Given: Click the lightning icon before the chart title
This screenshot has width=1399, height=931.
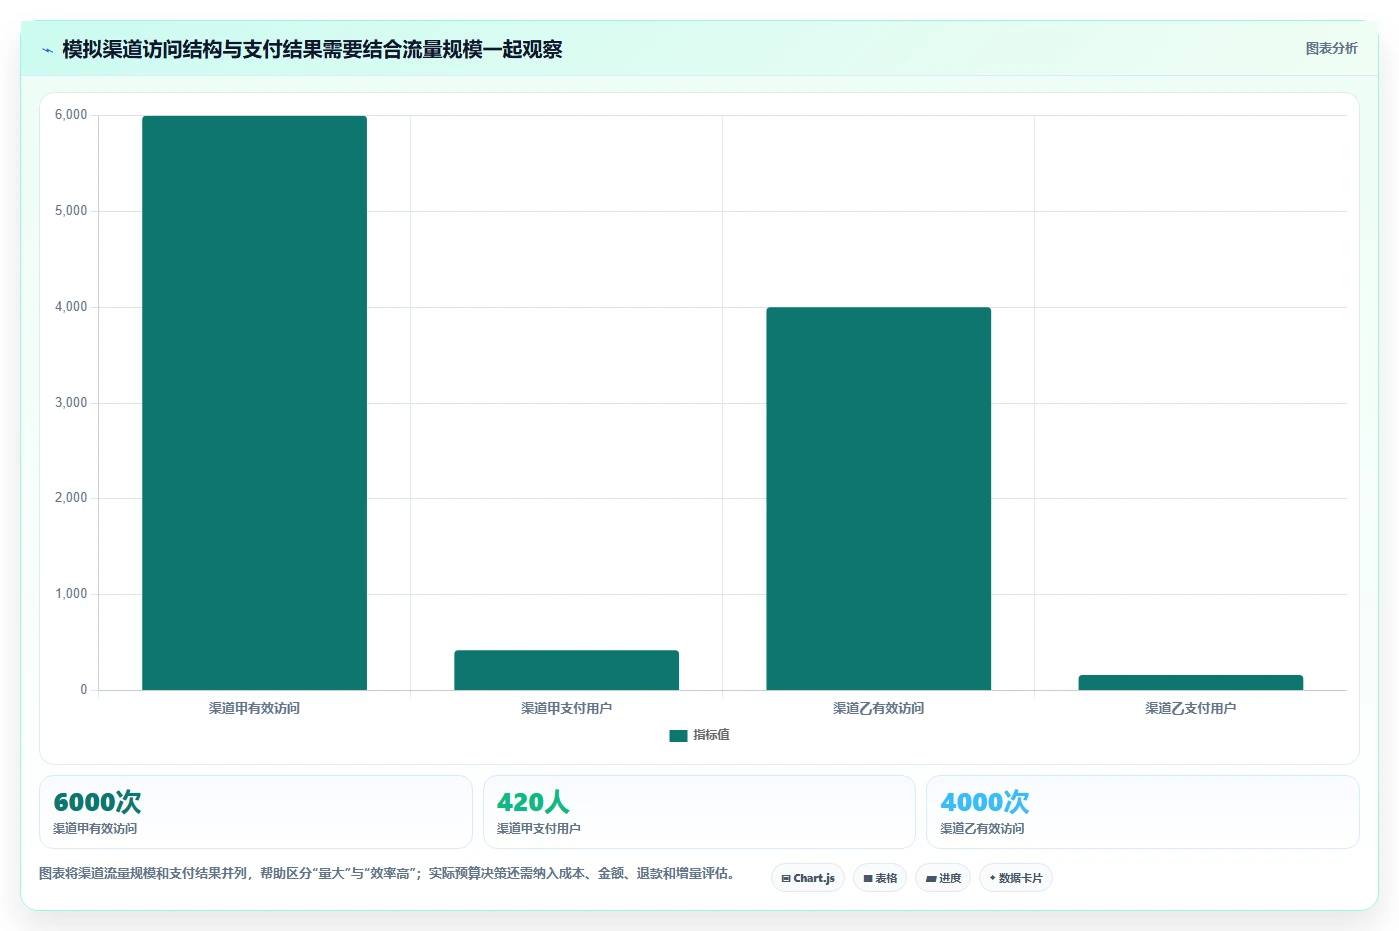Looking at the screenshot, I should pos(47,49).
